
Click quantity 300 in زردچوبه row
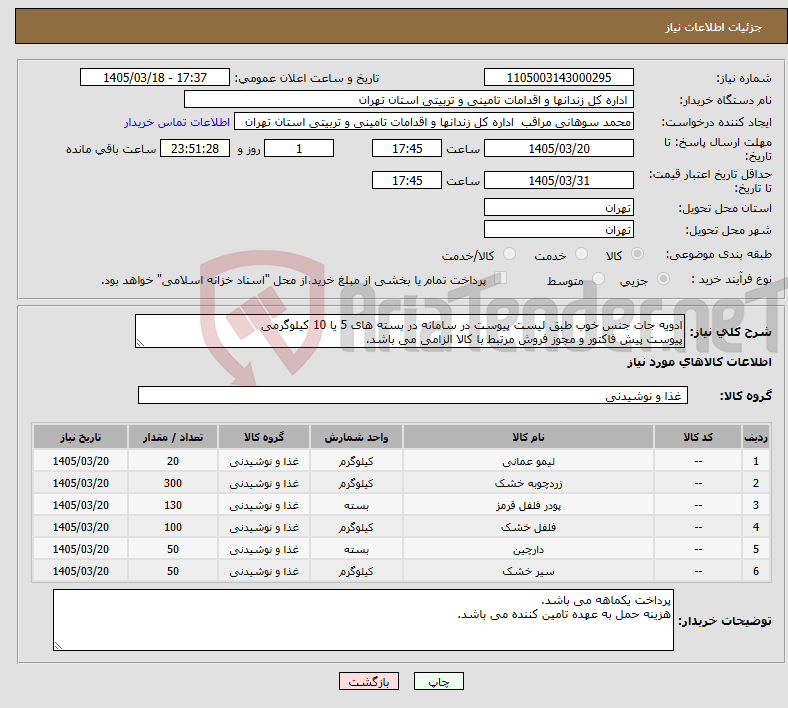coord(173,483)
